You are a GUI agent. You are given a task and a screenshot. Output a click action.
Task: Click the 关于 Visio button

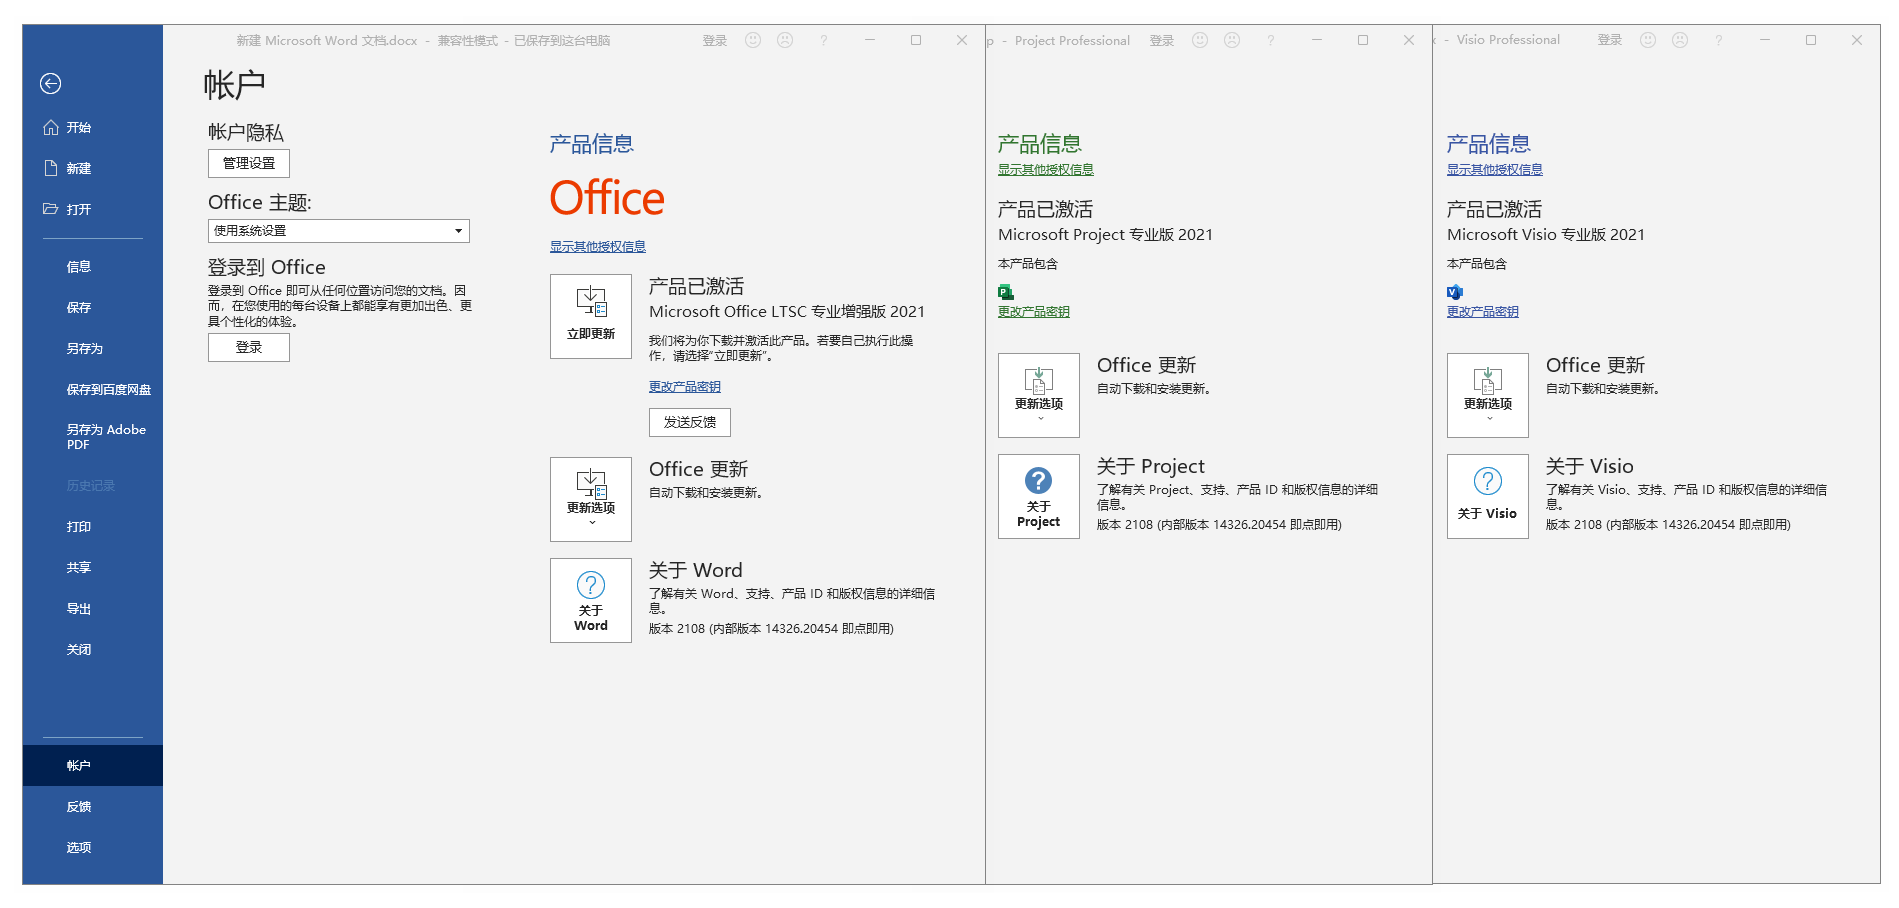1488,497
